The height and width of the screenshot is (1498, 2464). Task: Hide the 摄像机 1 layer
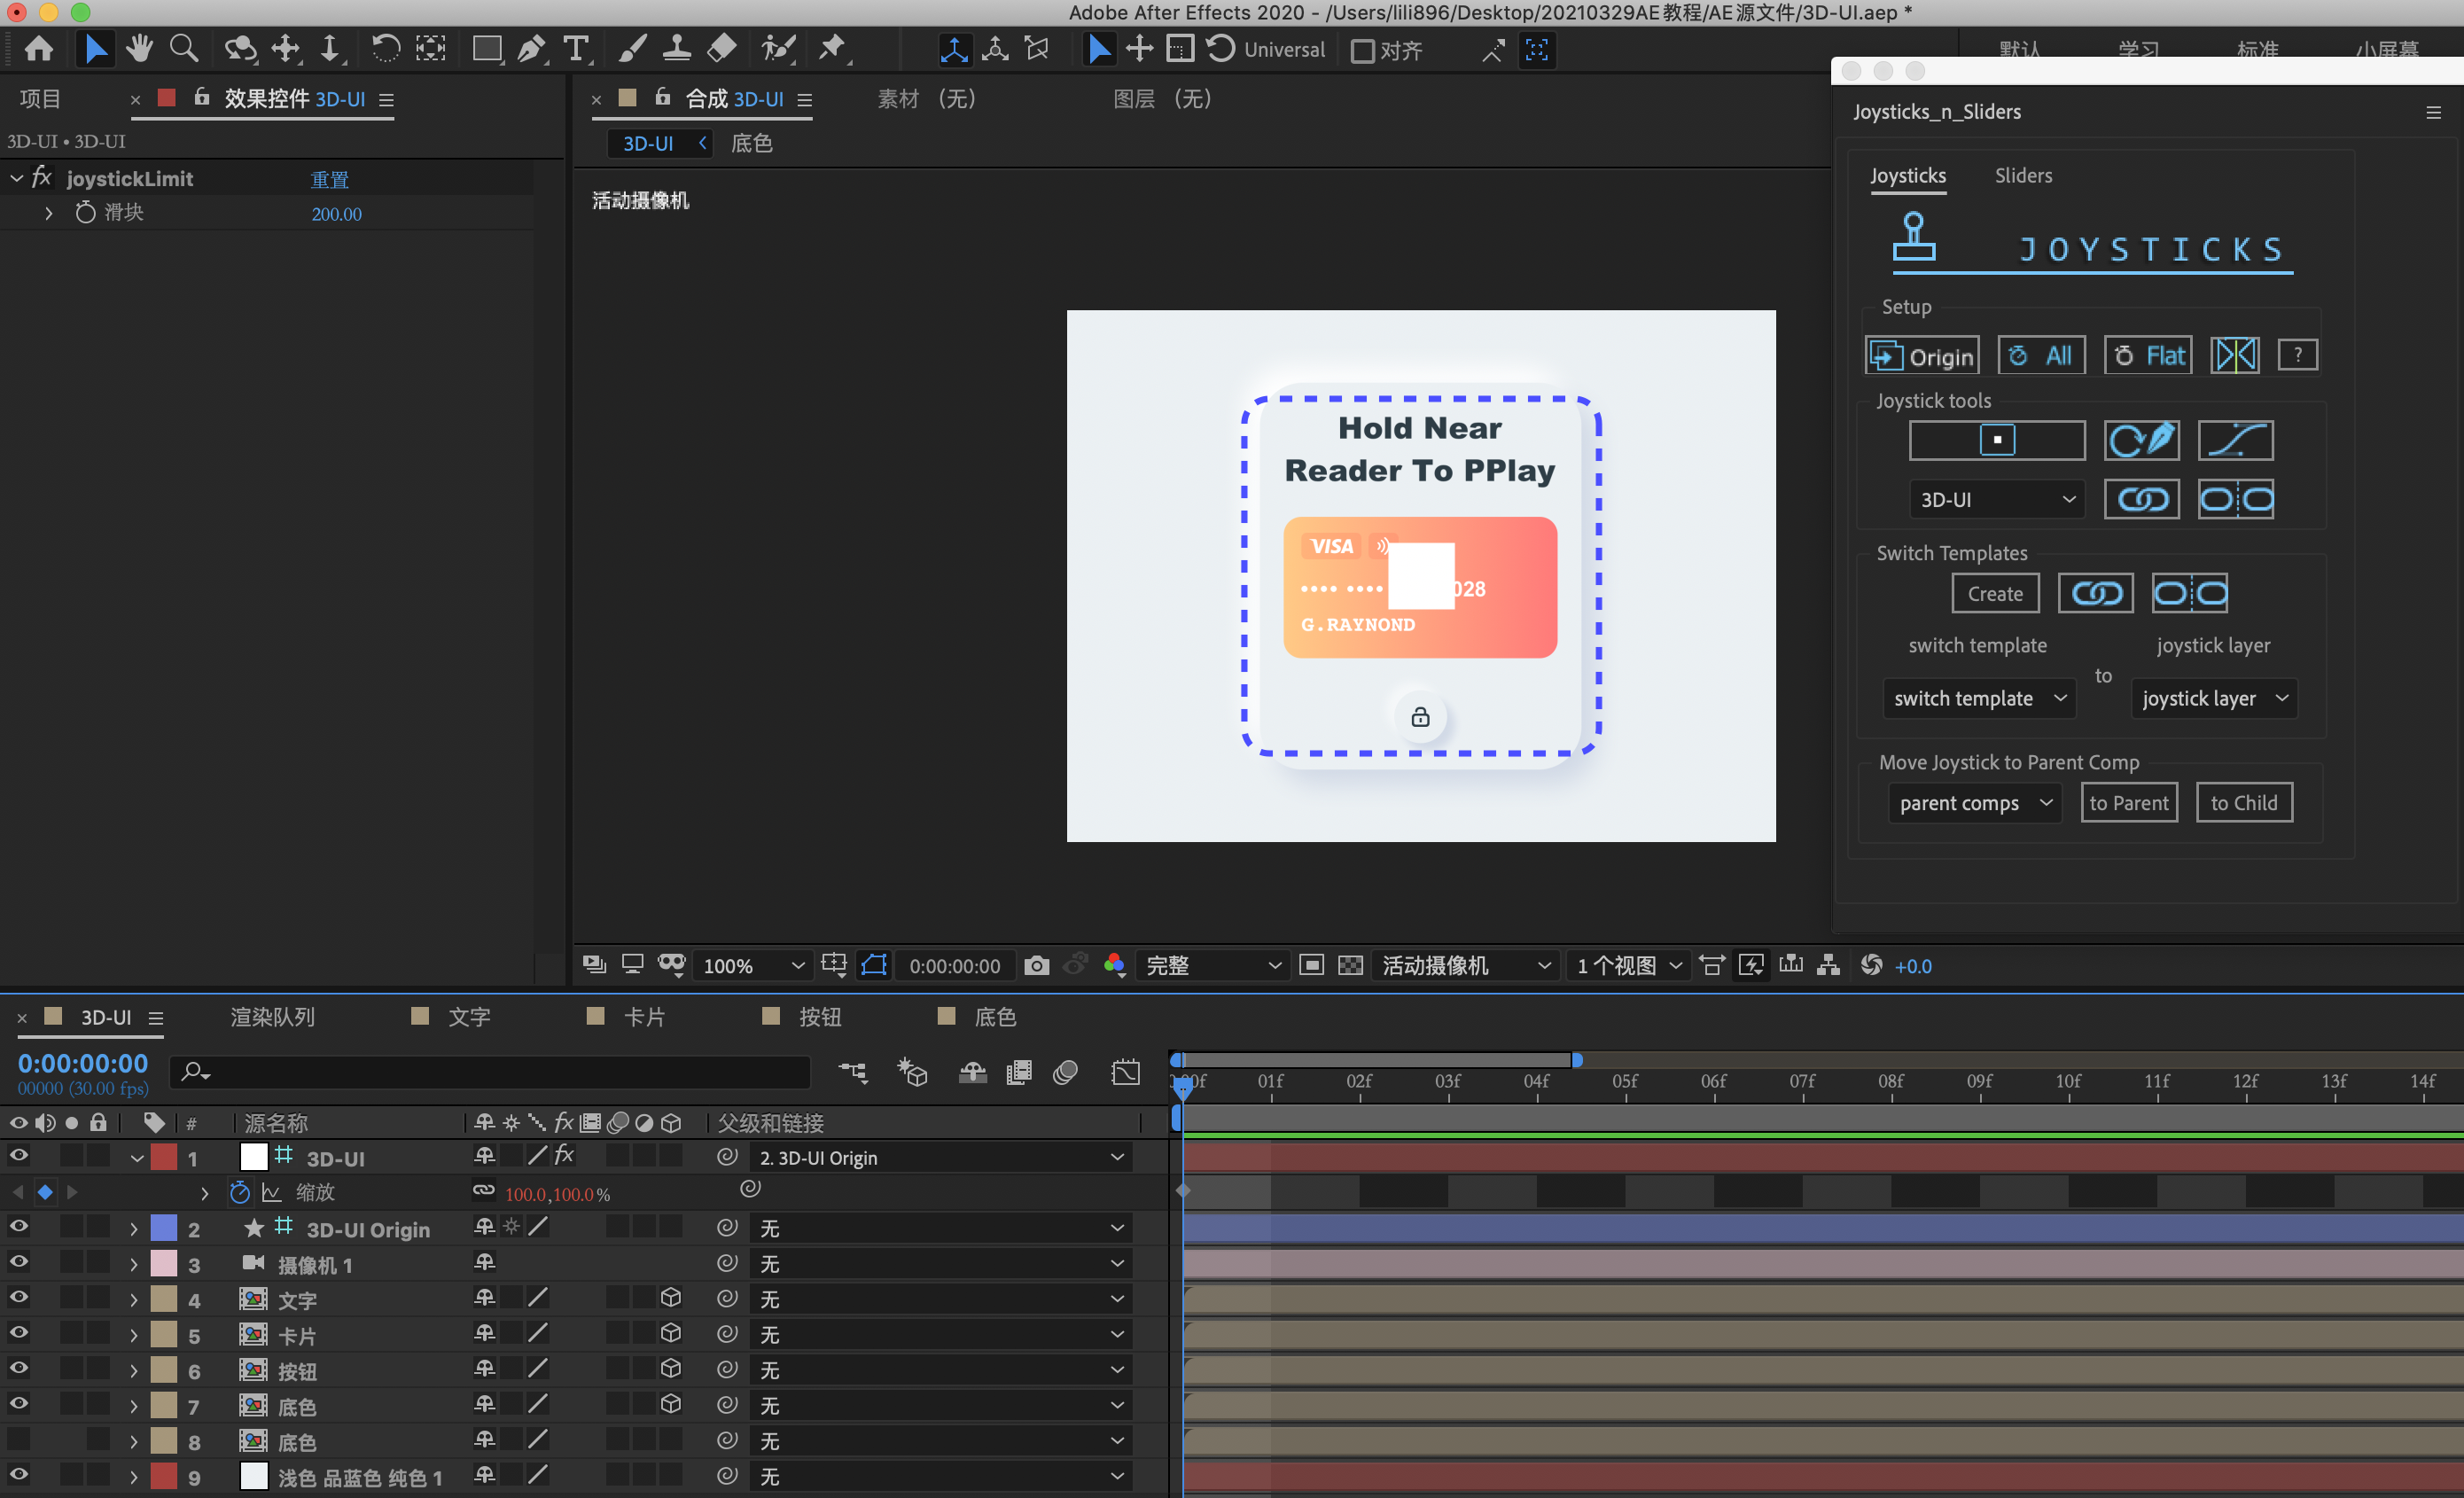pyautogui.click(x=18, y=1263)
